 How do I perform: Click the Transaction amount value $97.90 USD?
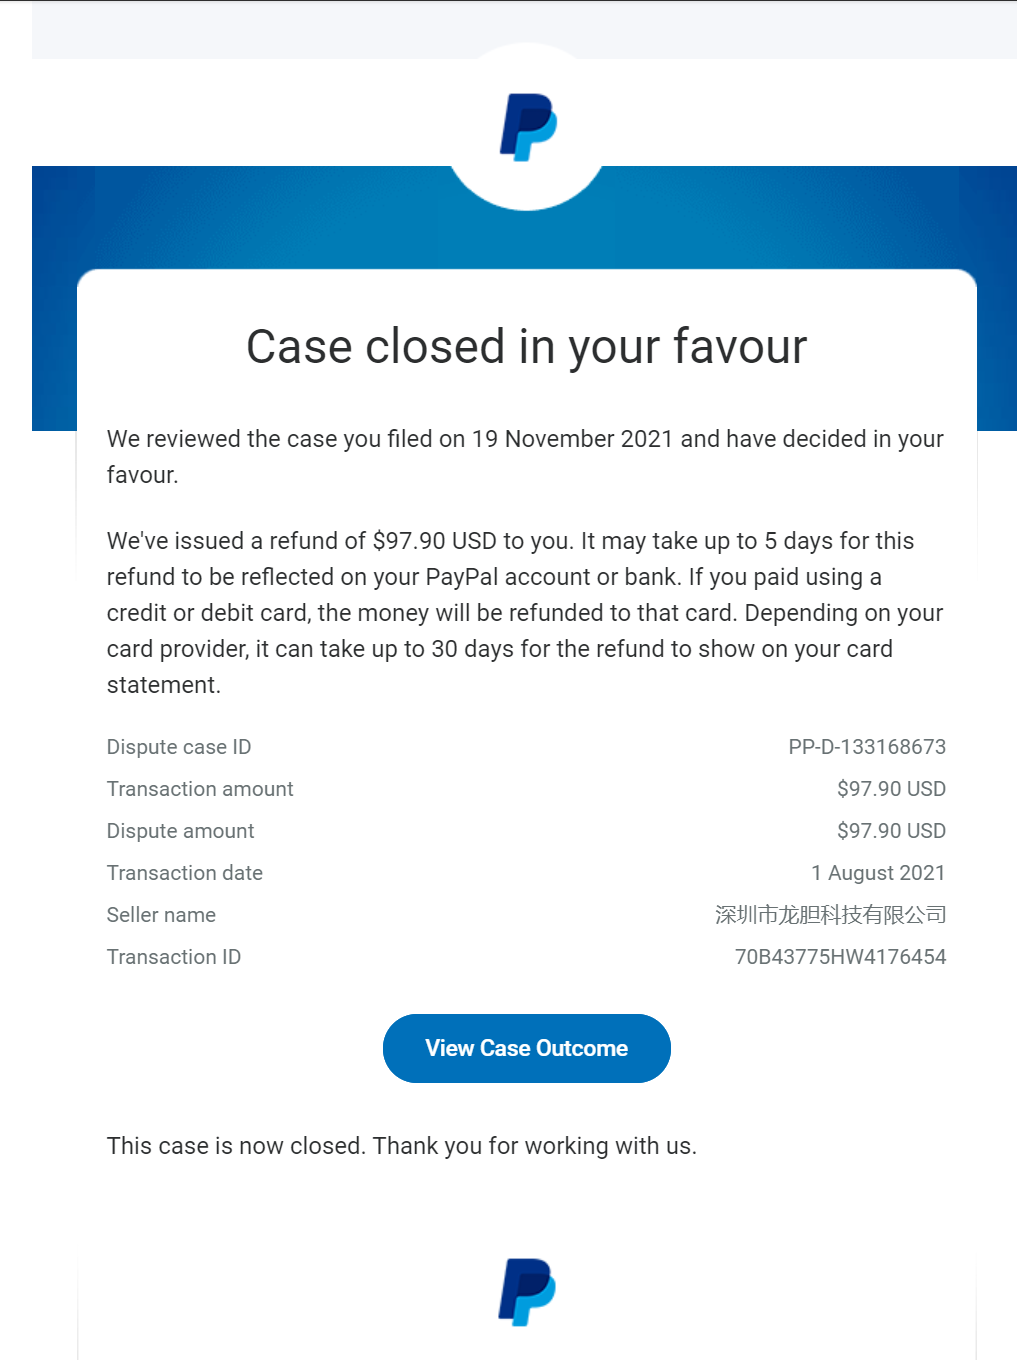[890, 789]
